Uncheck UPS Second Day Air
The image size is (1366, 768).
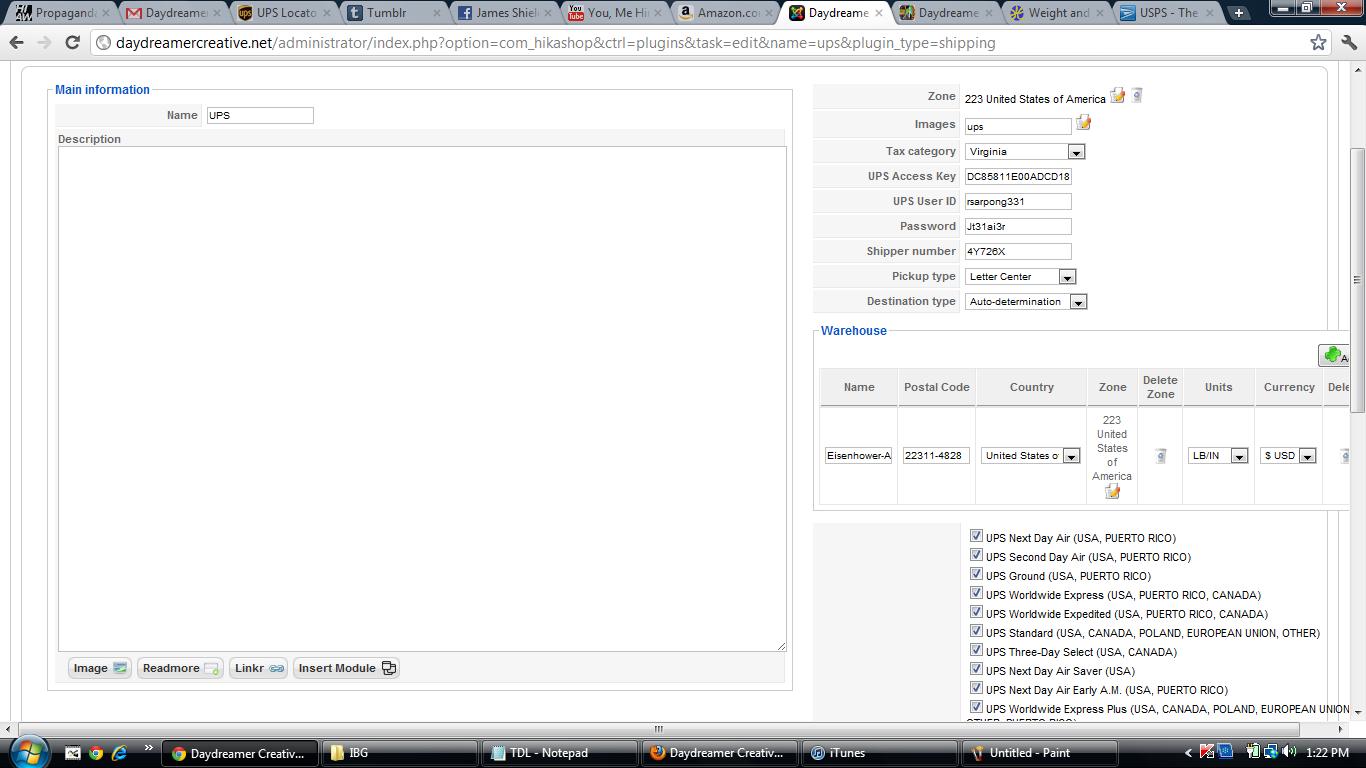976,555
